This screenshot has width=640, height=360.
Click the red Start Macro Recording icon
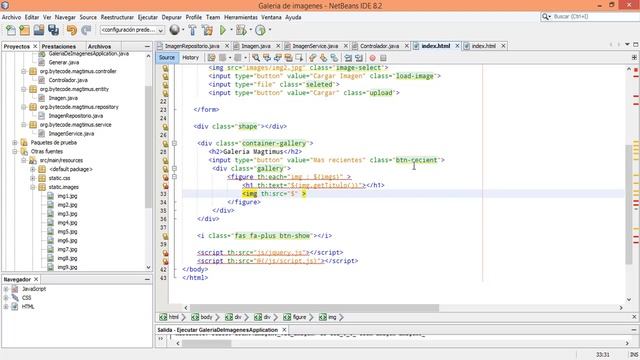pyautogui.click(x=372, y=58)
